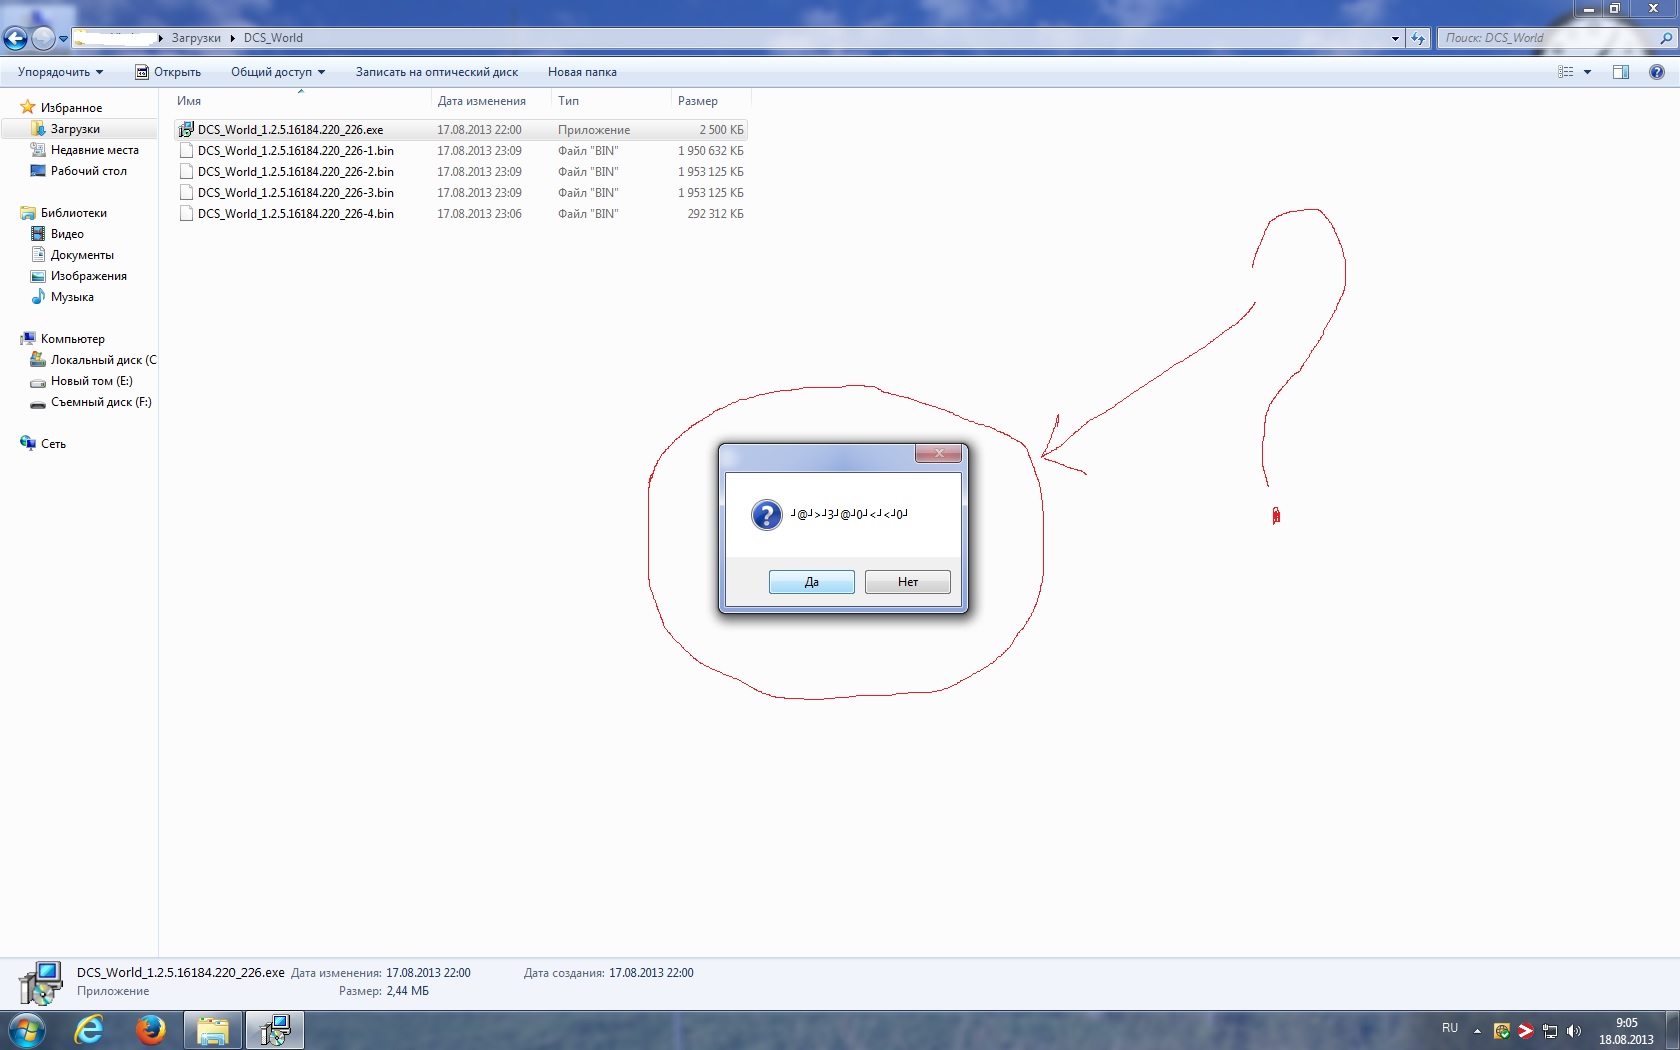Image resolution: width=1680 pixels, height=1050 pixels.
Task: Click the Explorer folder taskbar button
Action: click(213, 1030)
